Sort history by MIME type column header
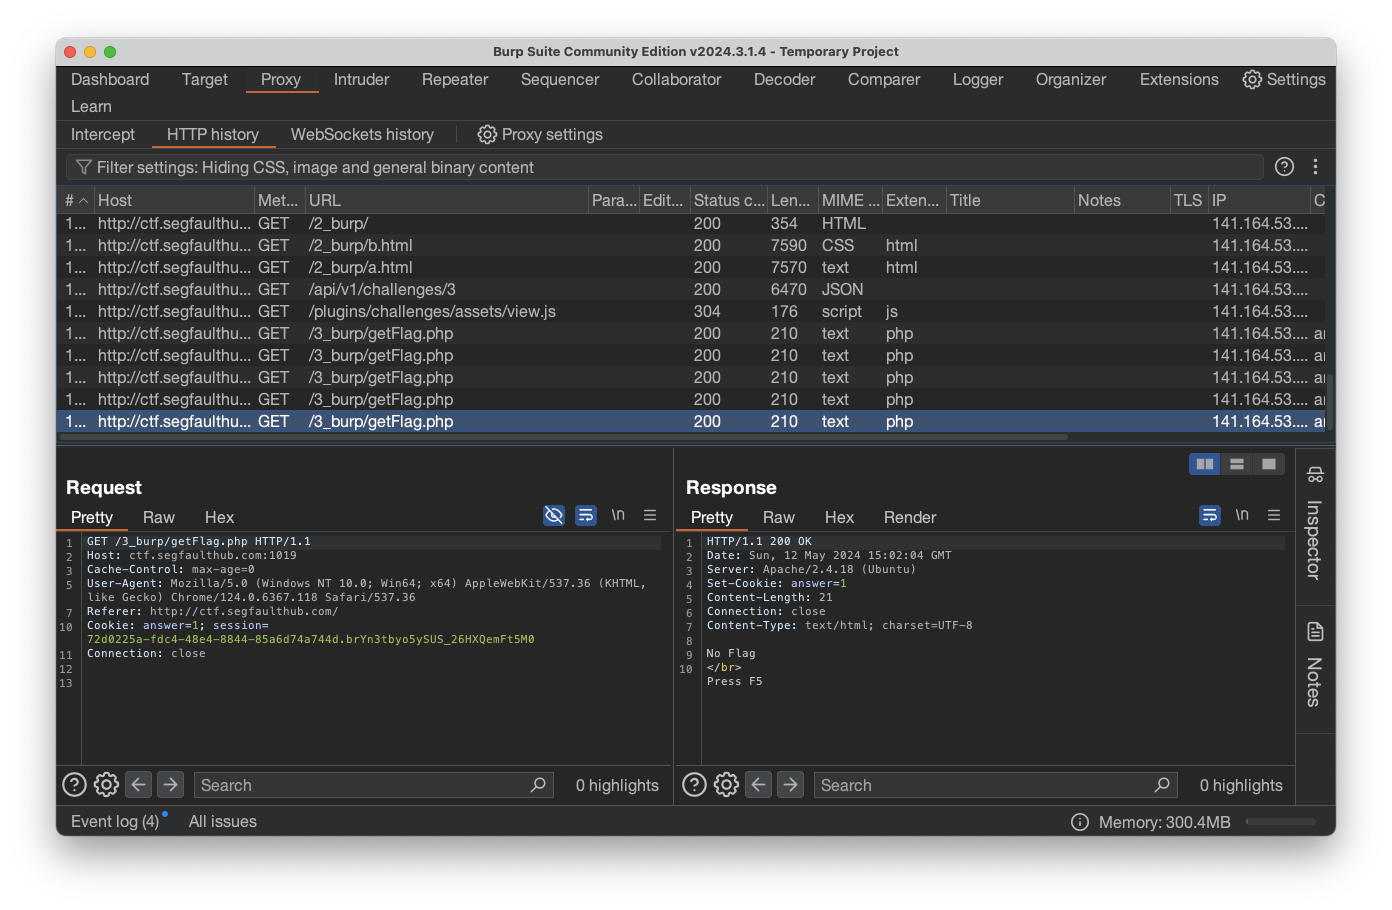The width and height of the screenshot is (1392, 910). [x=850, y=200]
